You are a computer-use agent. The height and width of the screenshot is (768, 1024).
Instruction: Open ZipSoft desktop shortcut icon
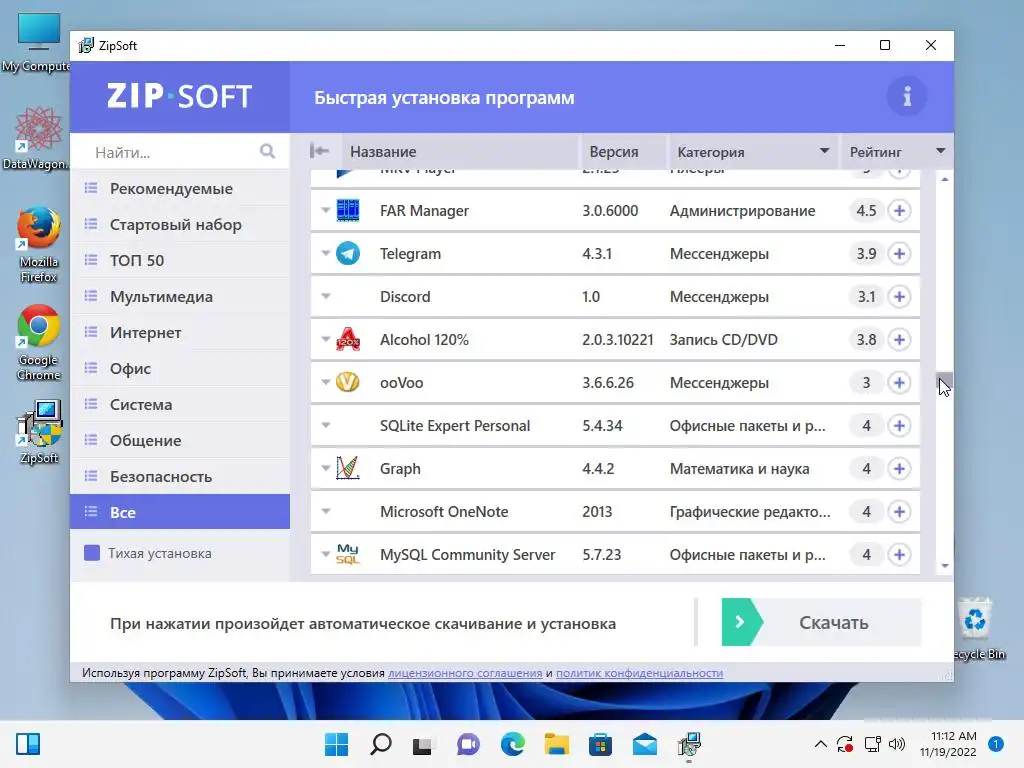click(x=39, y=432)
